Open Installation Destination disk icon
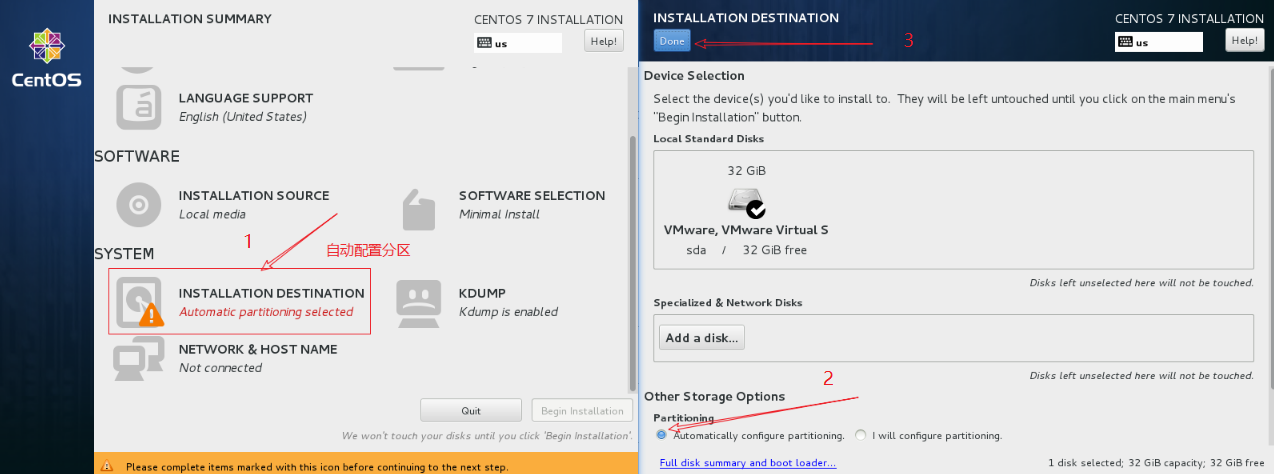This screenshot has height=474, width=1274. pos(139,302)
